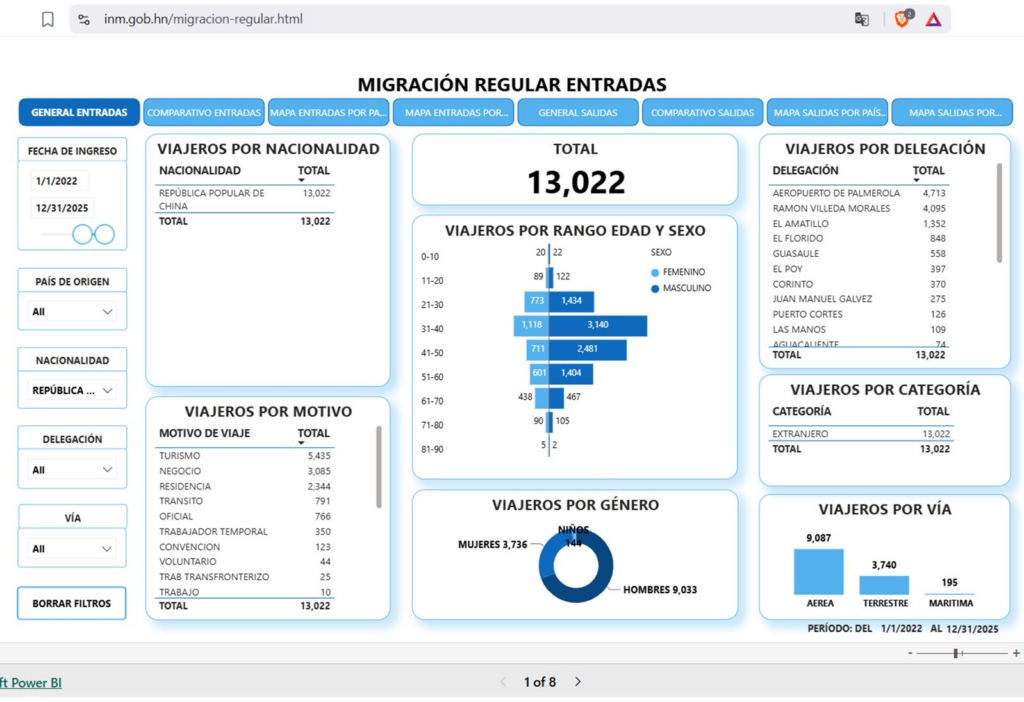Switch to Comparativo Entradas tab
The height and width of the screenshot is (702, 1024).
pos(204,112)
